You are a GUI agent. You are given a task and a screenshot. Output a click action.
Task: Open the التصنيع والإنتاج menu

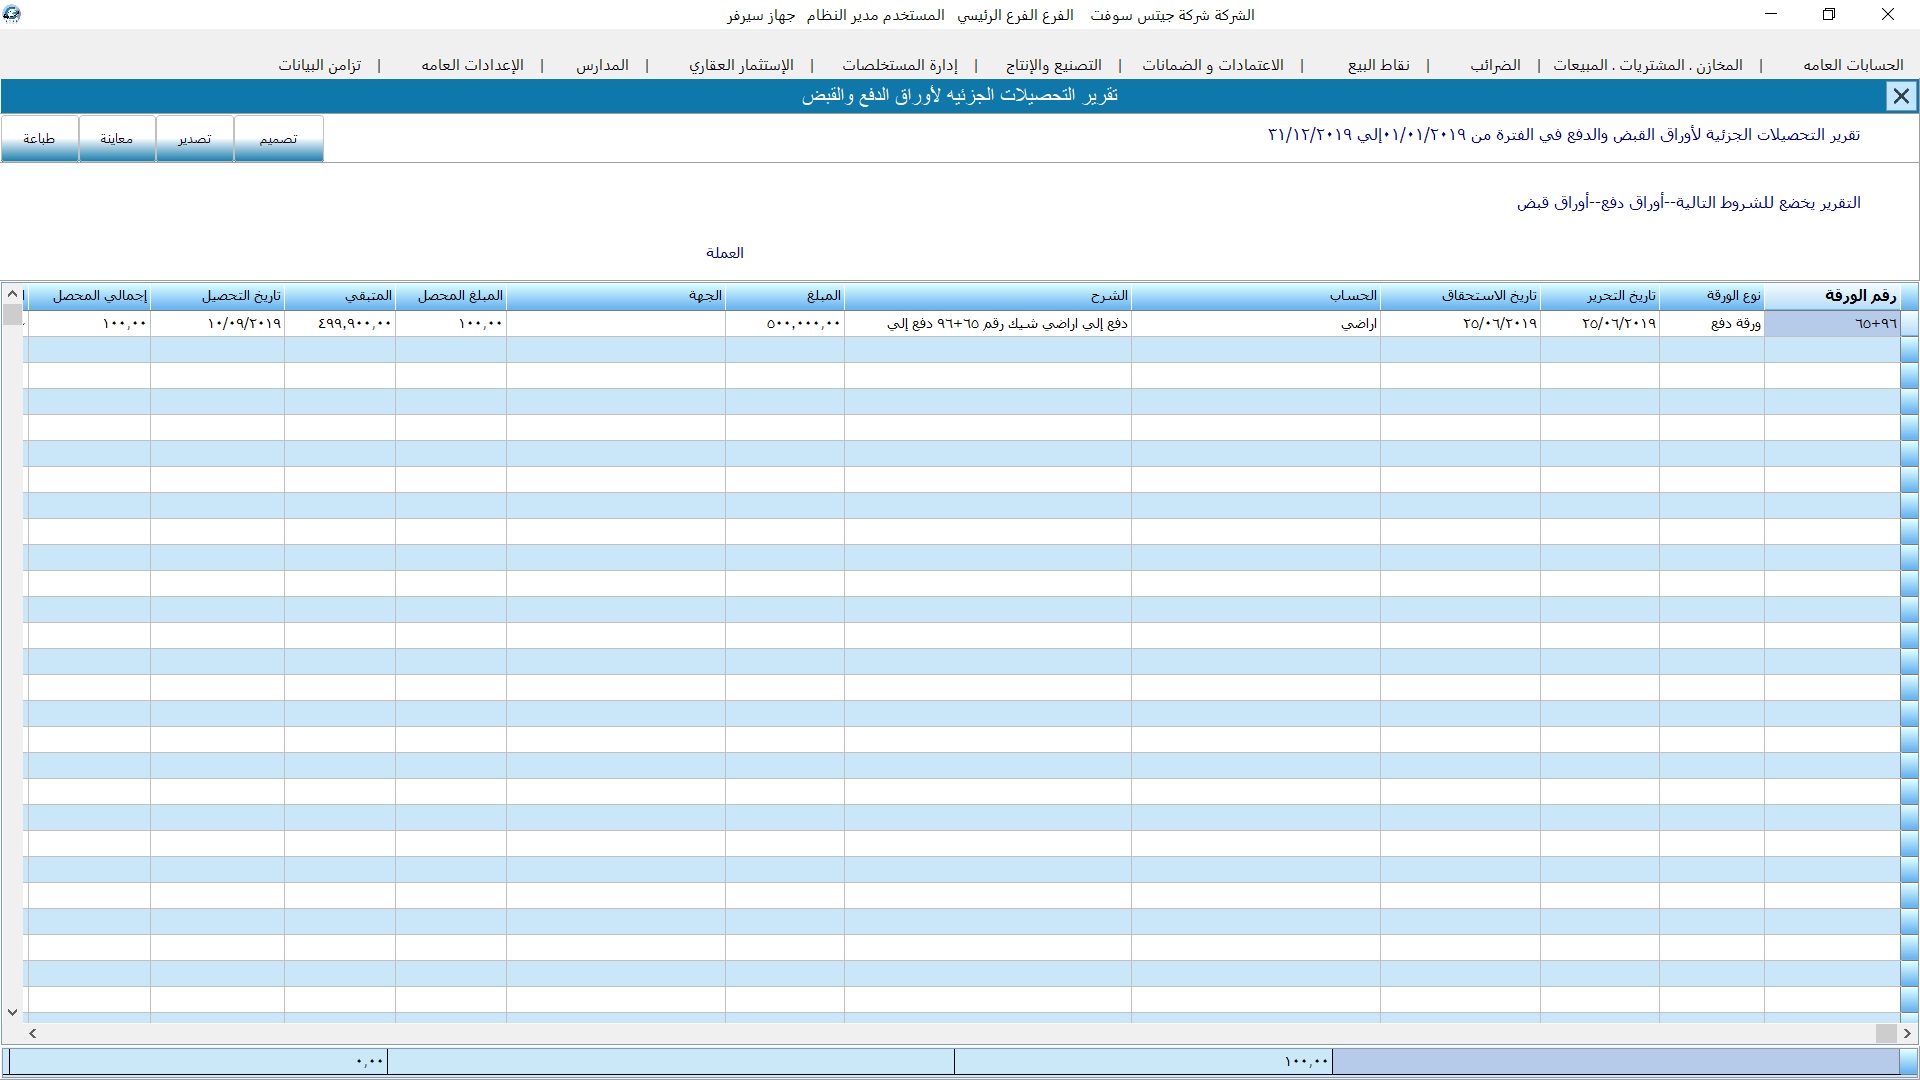click(1054, 65)
